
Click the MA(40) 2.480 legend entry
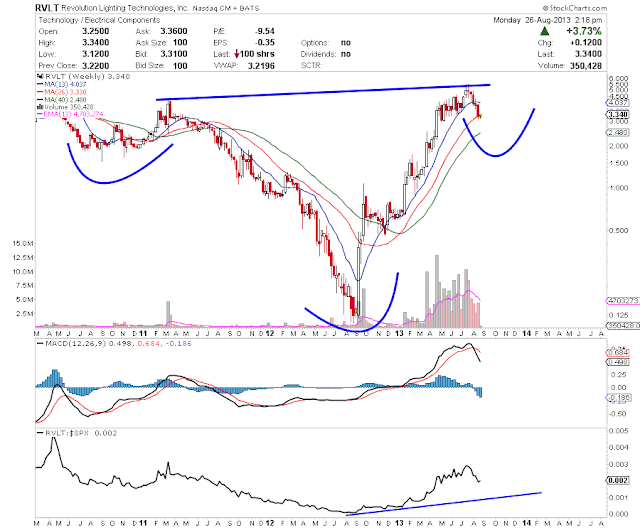pos(62,99)
